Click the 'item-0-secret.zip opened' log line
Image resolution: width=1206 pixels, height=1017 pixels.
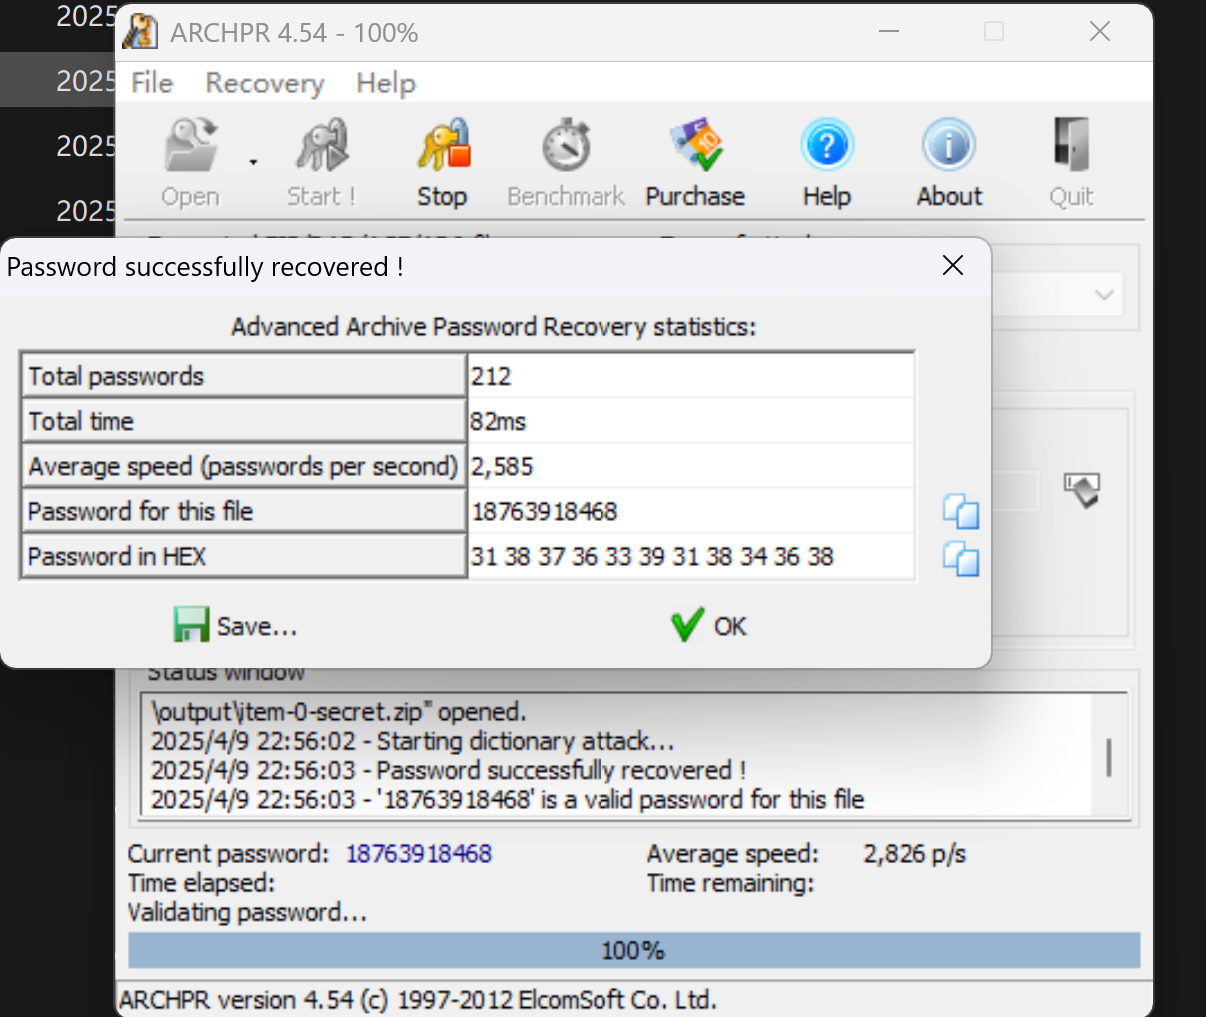[x=338, y=712]
